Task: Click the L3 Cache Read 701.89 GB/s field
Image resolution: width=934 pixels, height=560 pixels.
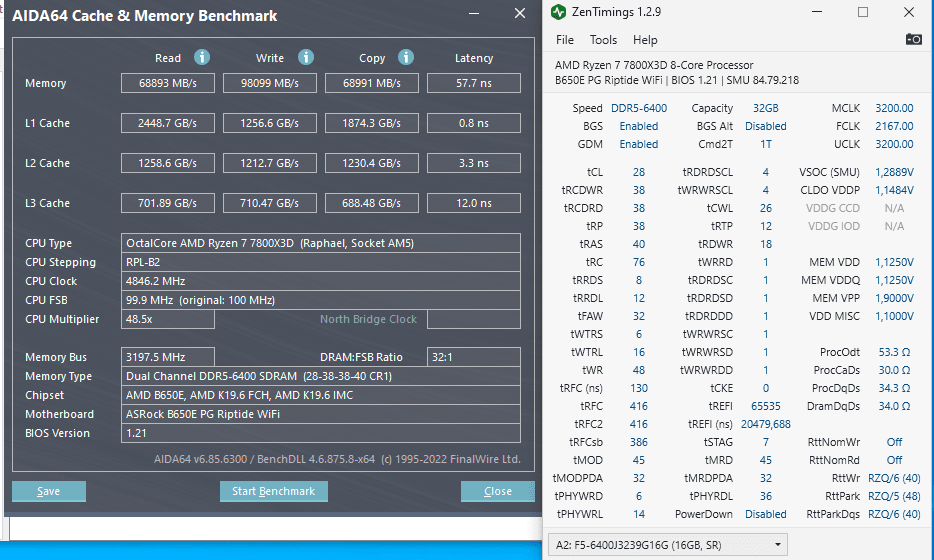Action: click(x=168, y=203)
